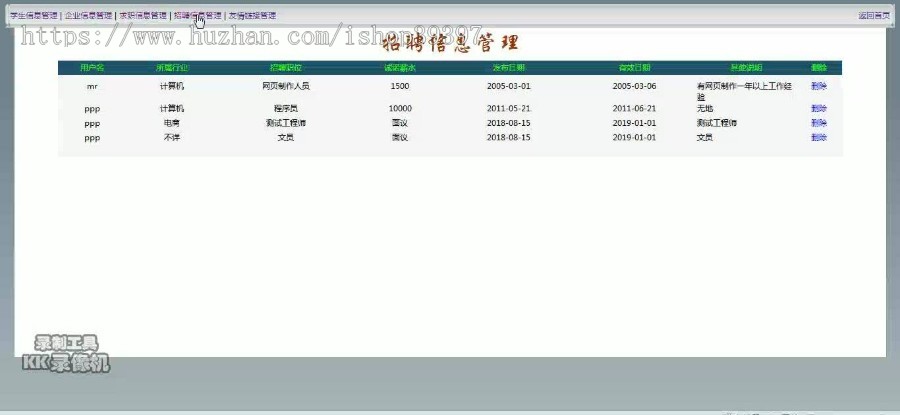The image size is (900, 415).
Task: Select 计算机 in the mr row
Action: click(172, 86)
